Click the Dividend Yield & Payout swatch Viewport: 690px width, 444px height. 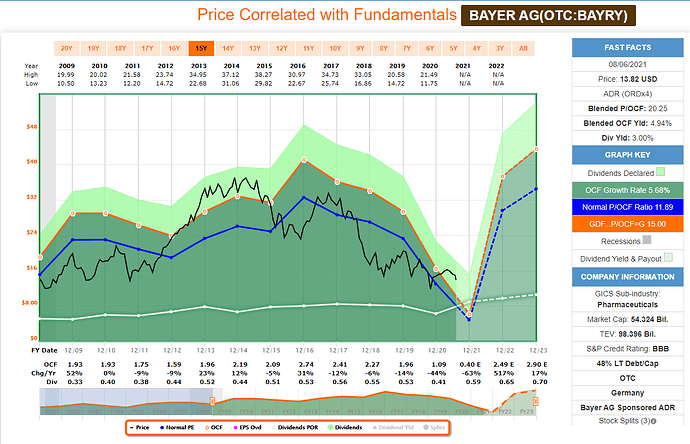(668, 258)
